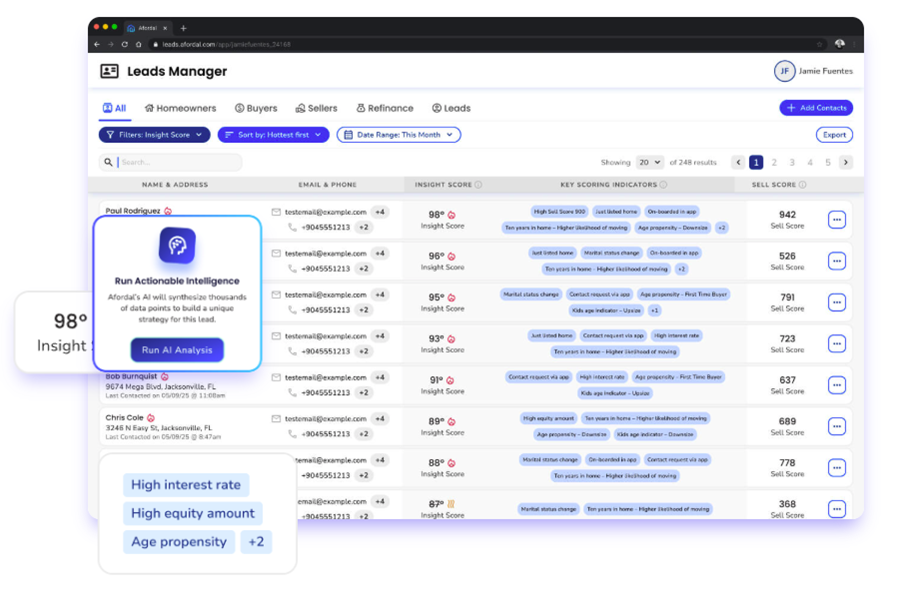This screenshot has height=594, width=900.
Task: Click the Name & Address column header
Action: pyautogui.click(x=175, y=185)
